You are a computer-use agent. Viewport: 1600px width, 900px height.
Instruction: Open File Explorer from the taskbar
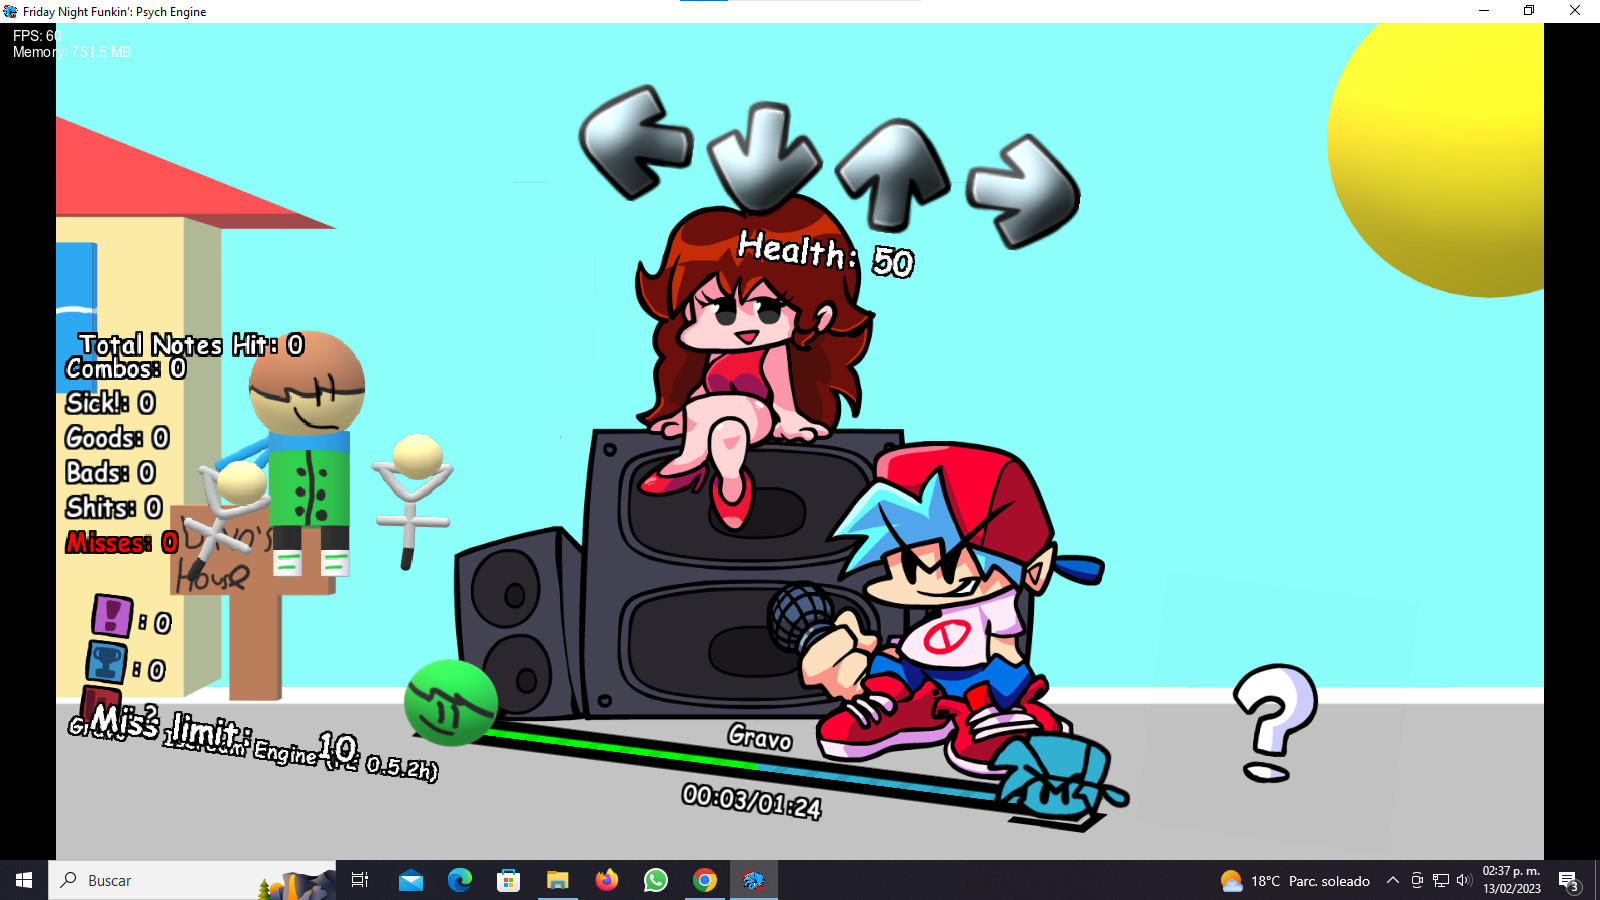557,880
